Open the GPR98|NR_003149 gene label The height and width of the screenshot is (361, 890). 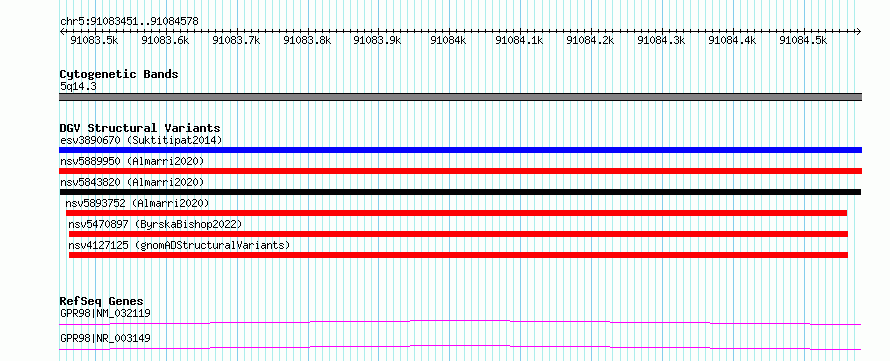coord(106,338)
